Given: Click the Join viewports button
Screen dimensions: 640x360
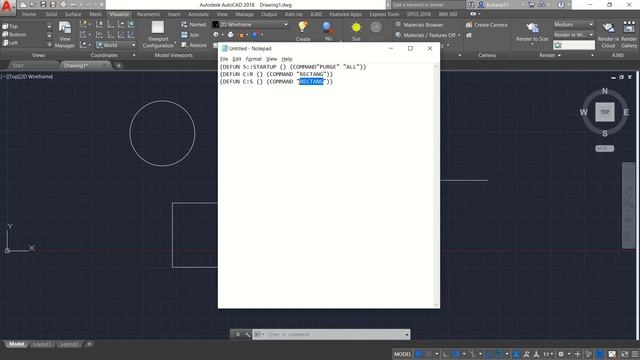Looking at the screenshot, I should (x=190, y=35).
